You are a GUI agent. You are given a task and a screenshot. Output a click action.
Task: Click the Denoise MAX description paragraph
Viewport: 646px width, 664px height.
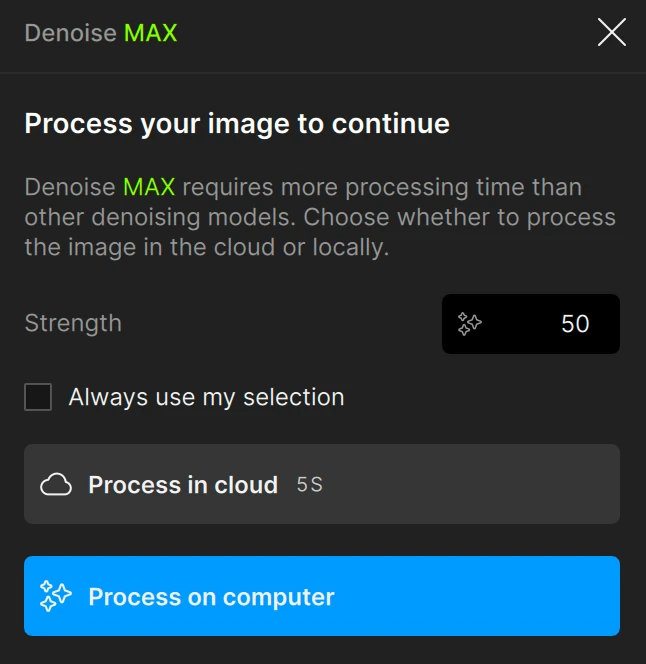click(x=320, y=217)
